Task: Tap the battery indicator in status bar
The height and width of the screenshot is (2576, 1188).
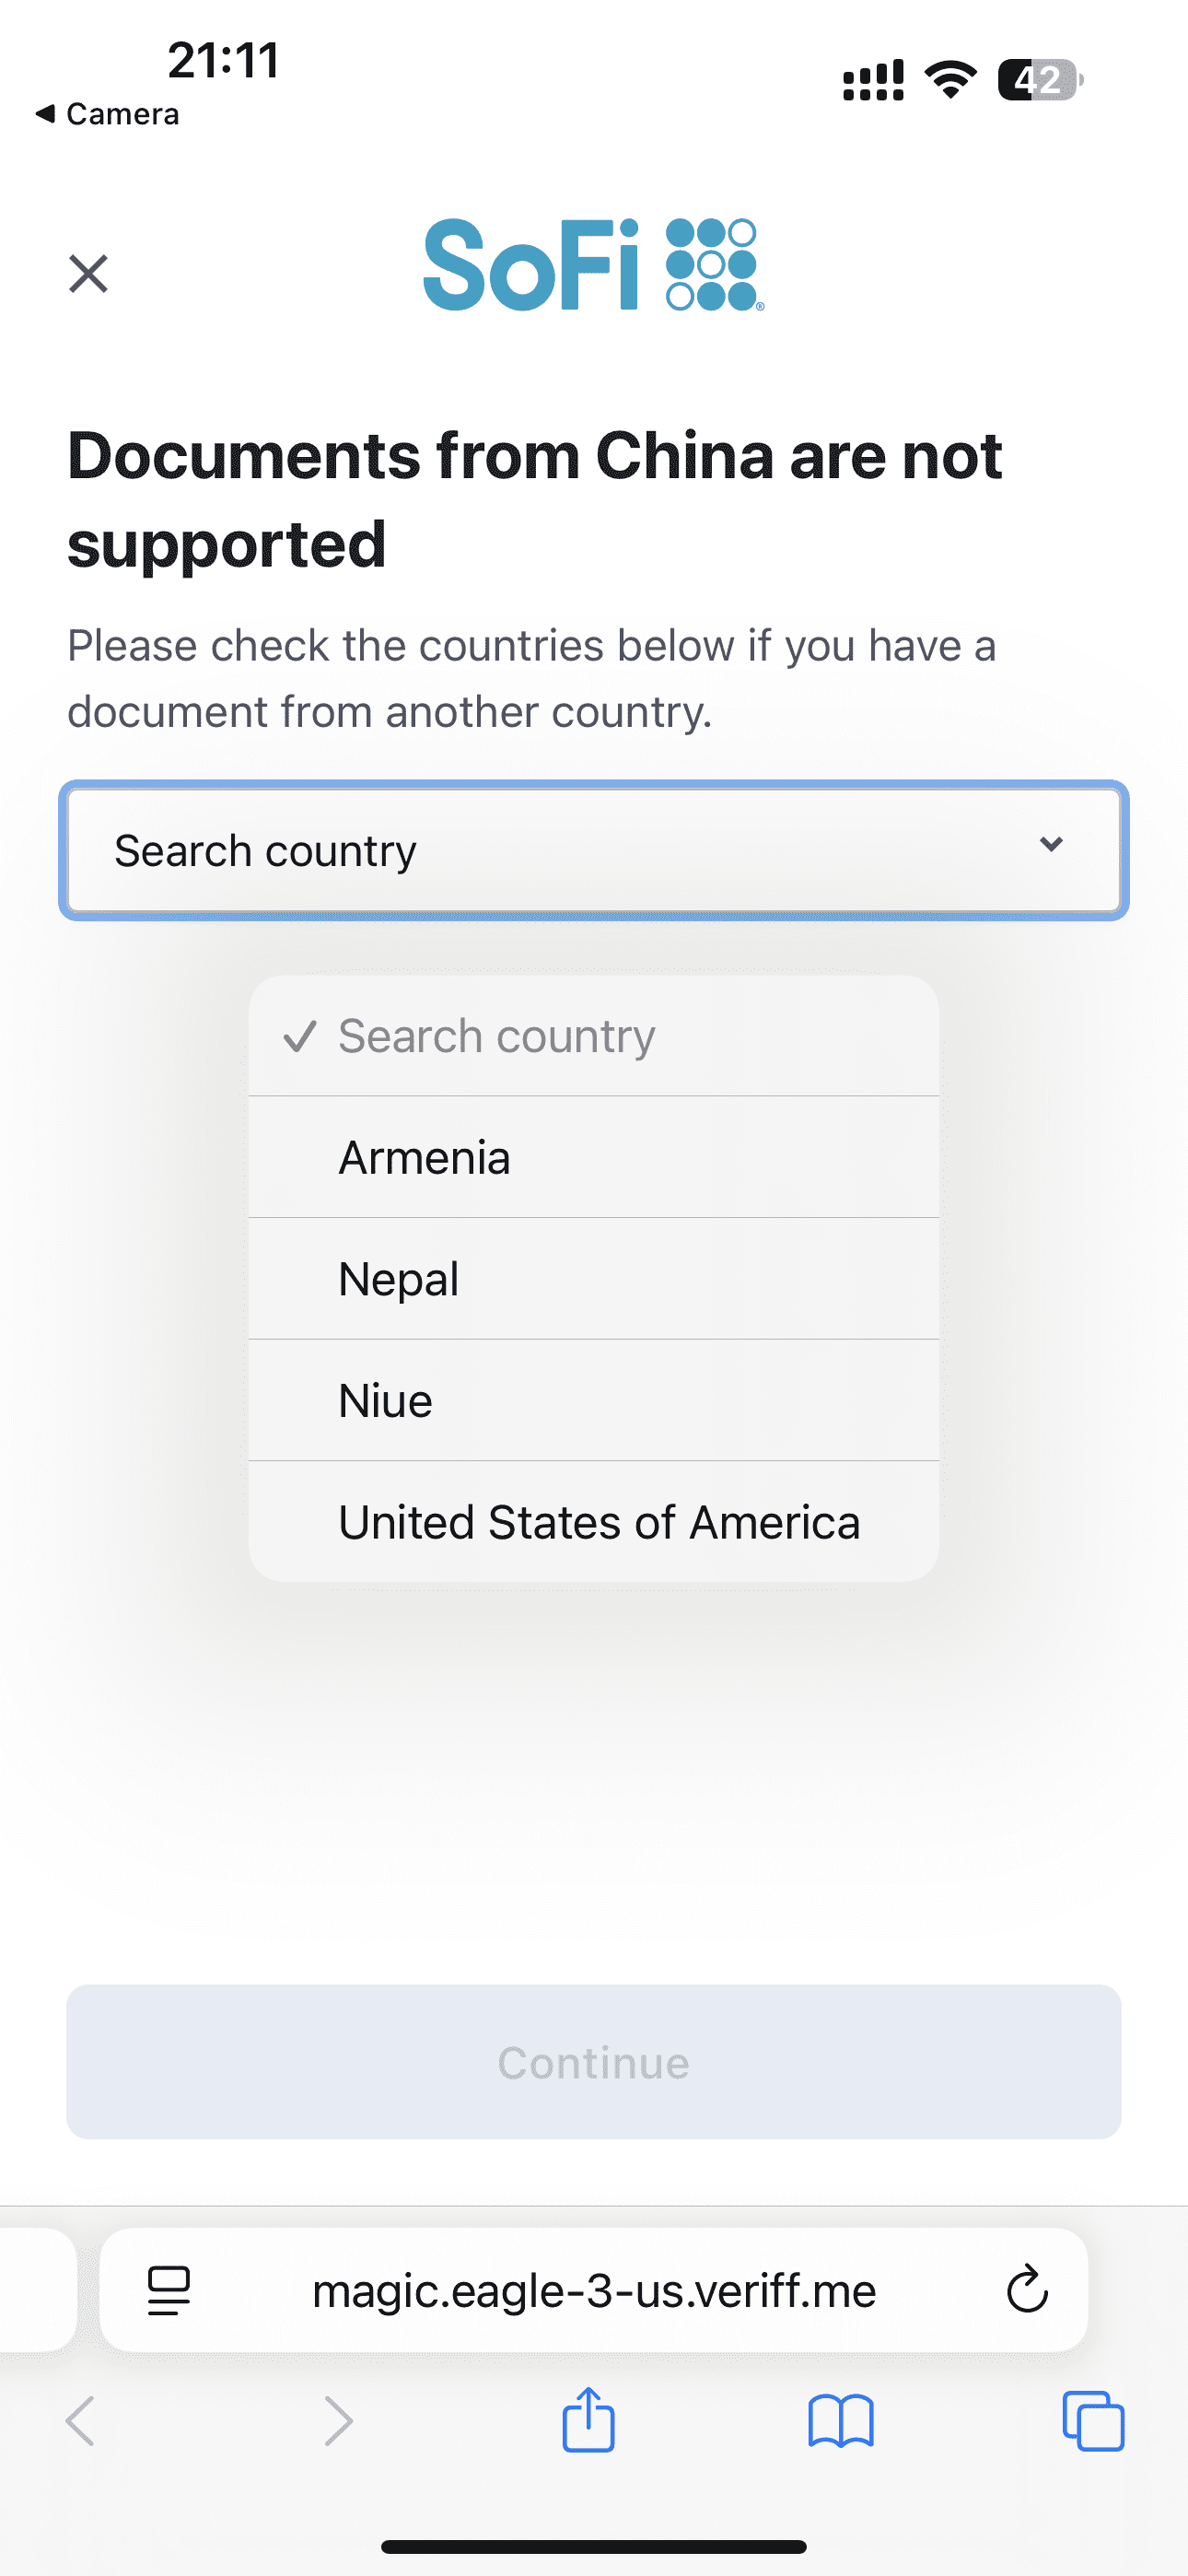Action: (x=1040, y=80)
